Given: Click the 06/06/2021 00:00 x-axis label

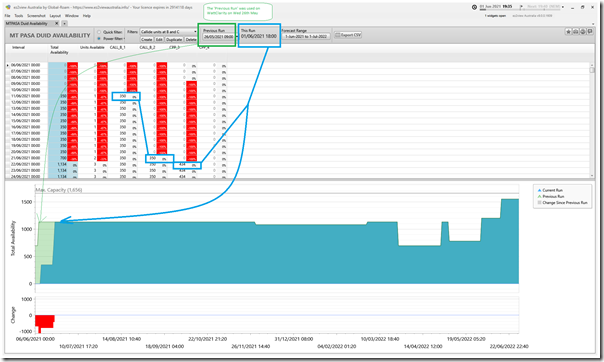Looking at the screenshot, I should tap(35, 339).
